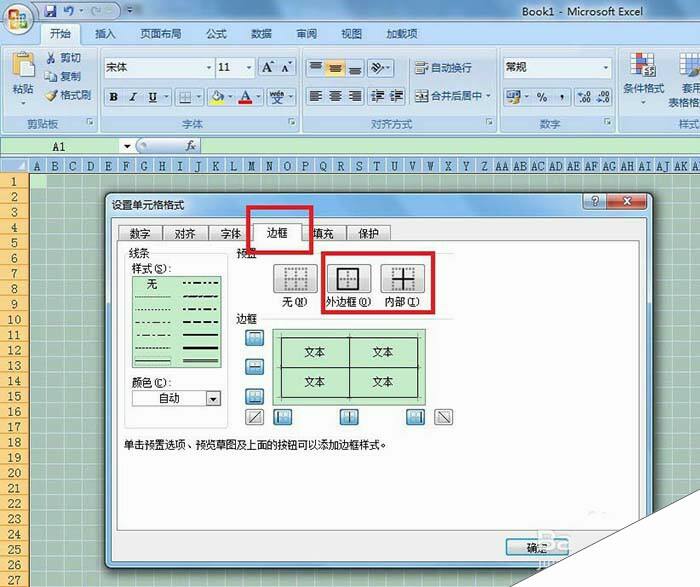Screen dimensions: 700x587
Task: Open the border color 自动 dropdown
Action: tap(213, 398)
